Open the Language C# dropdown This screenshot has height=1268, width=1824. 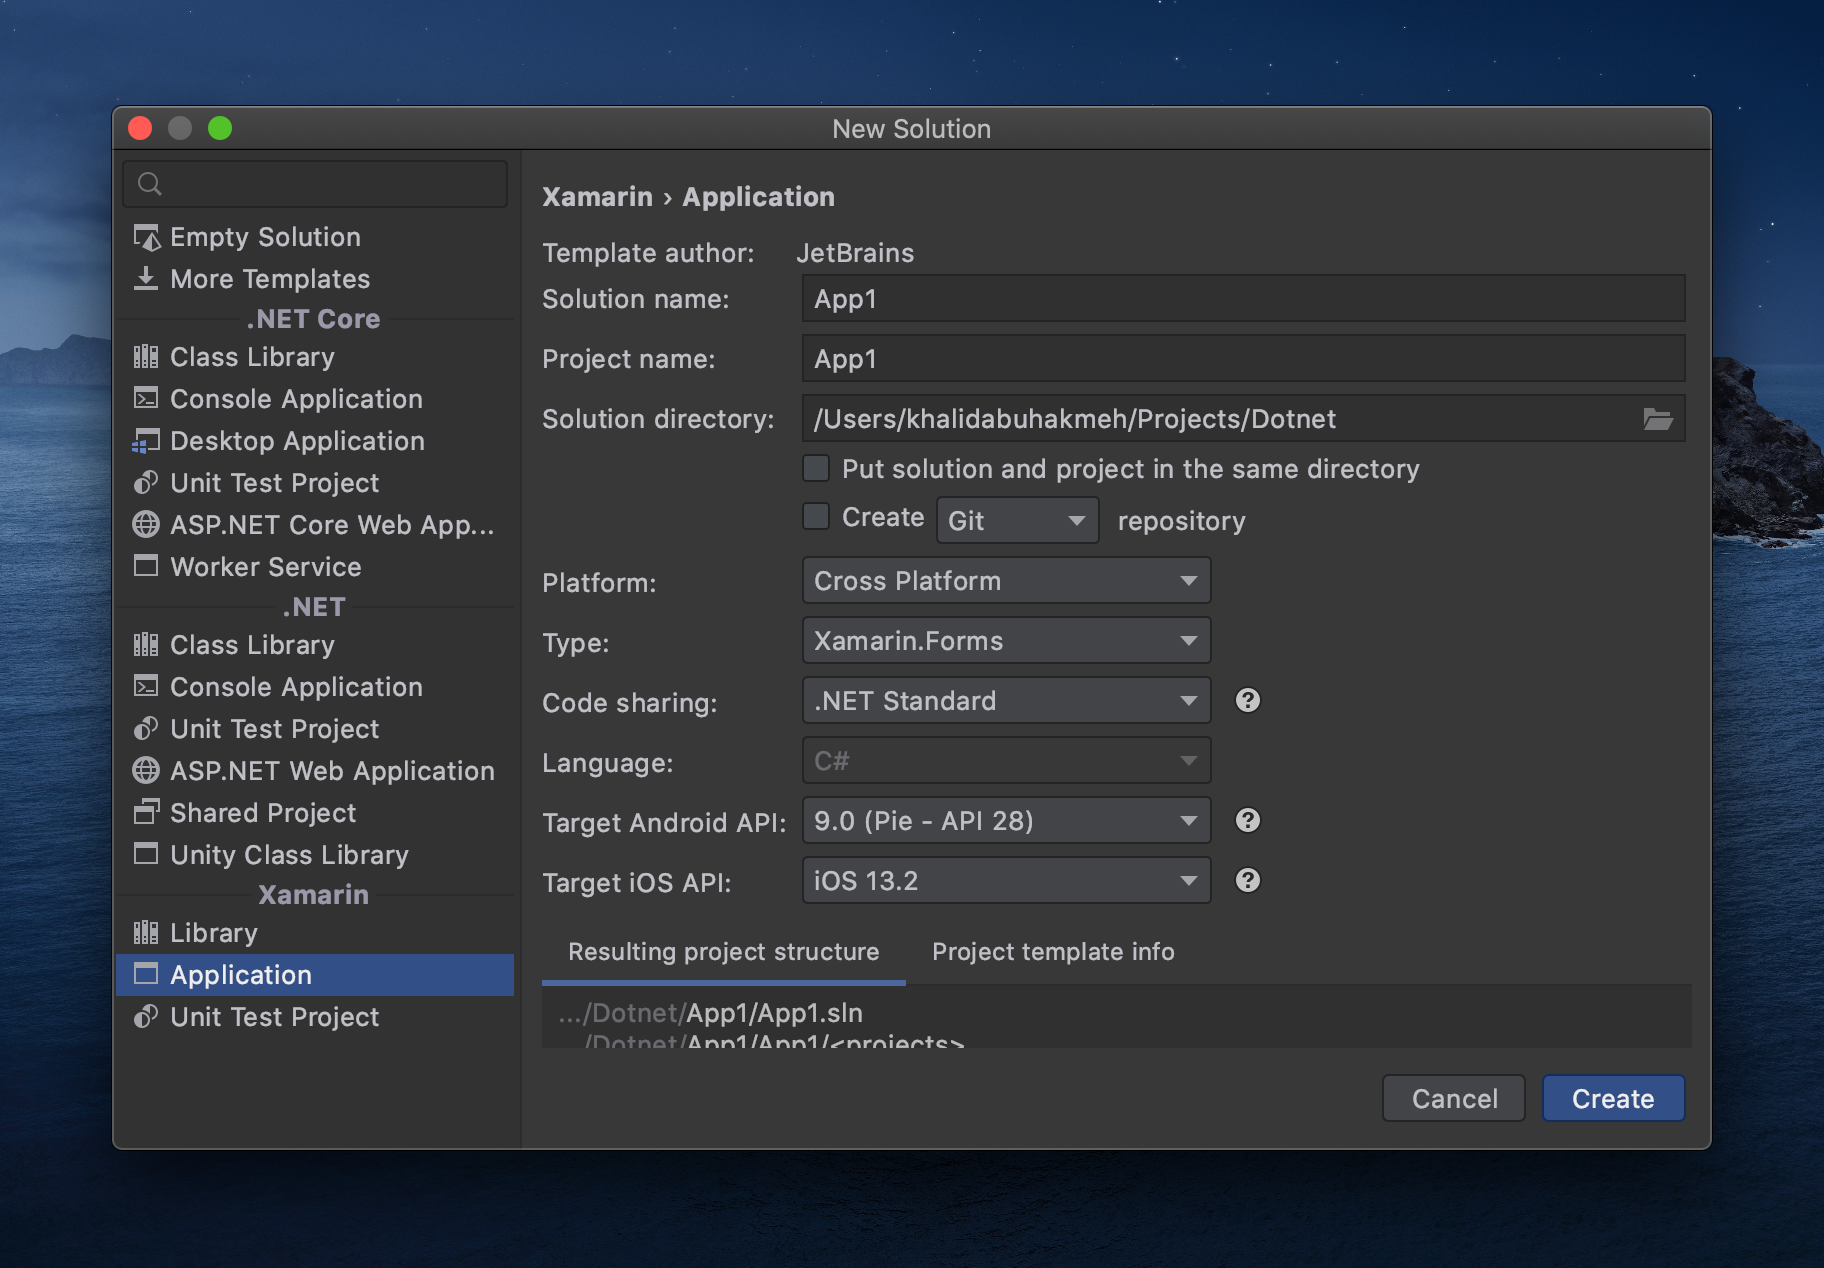click(1006, 760)
